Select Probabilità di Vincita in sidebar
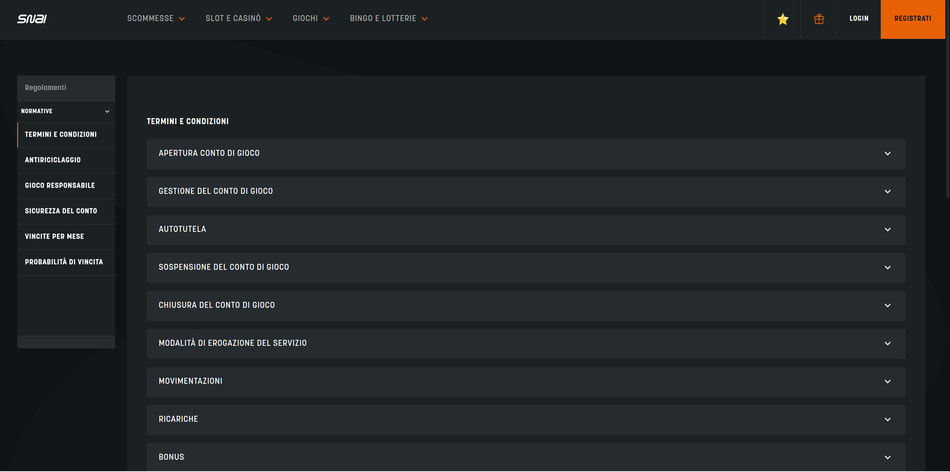This screenshot has width=950, height=472. (64, 262)
